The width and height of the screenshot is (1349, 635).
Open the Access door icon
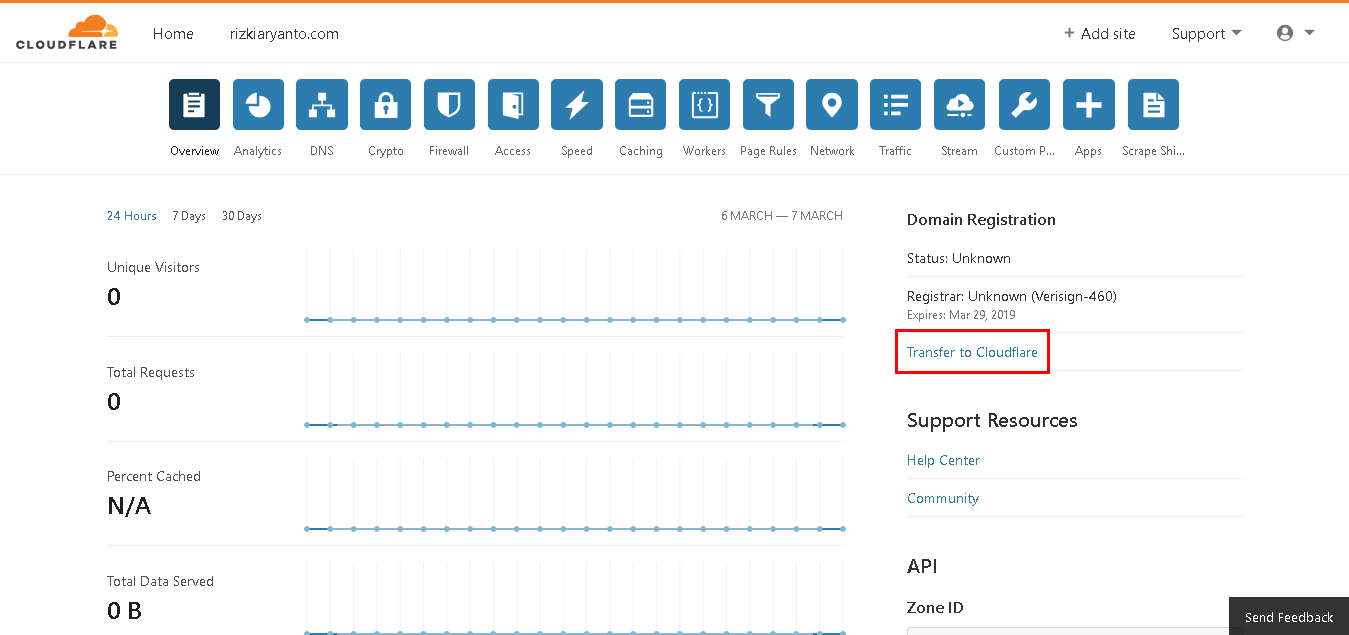[513, 105]
